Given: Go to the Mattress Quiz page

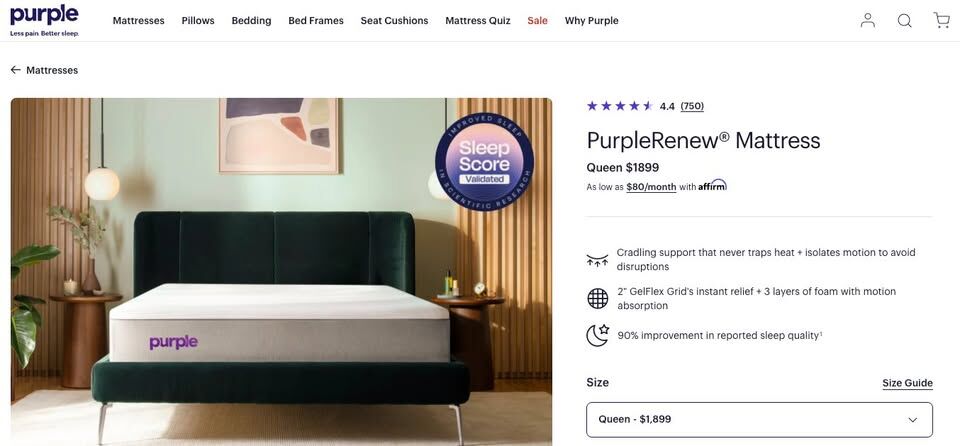Looking at the screenshot, I should point(478,20).
